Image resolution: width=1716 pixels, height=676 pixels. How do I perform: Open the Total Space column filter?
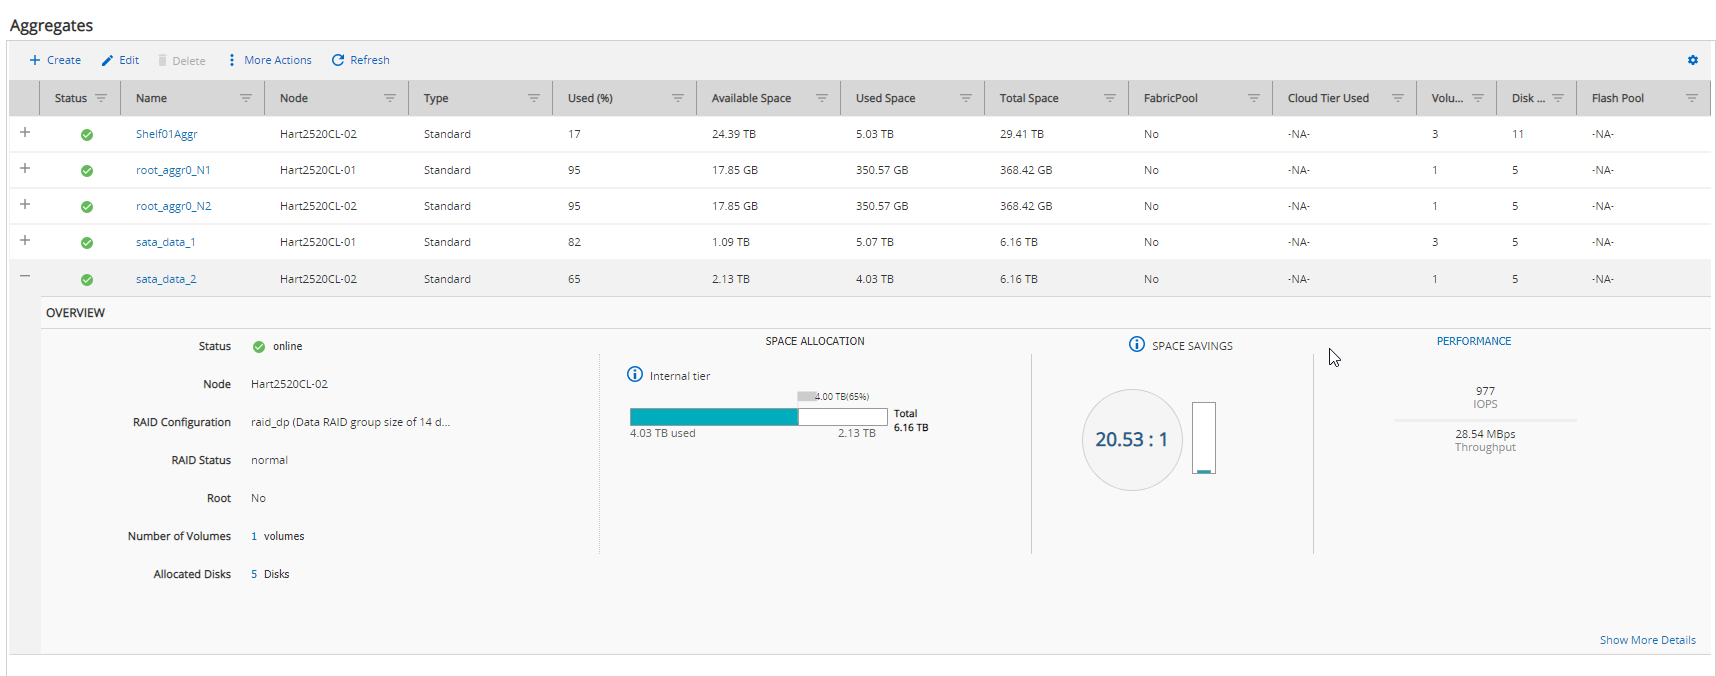pos(1109,98)
